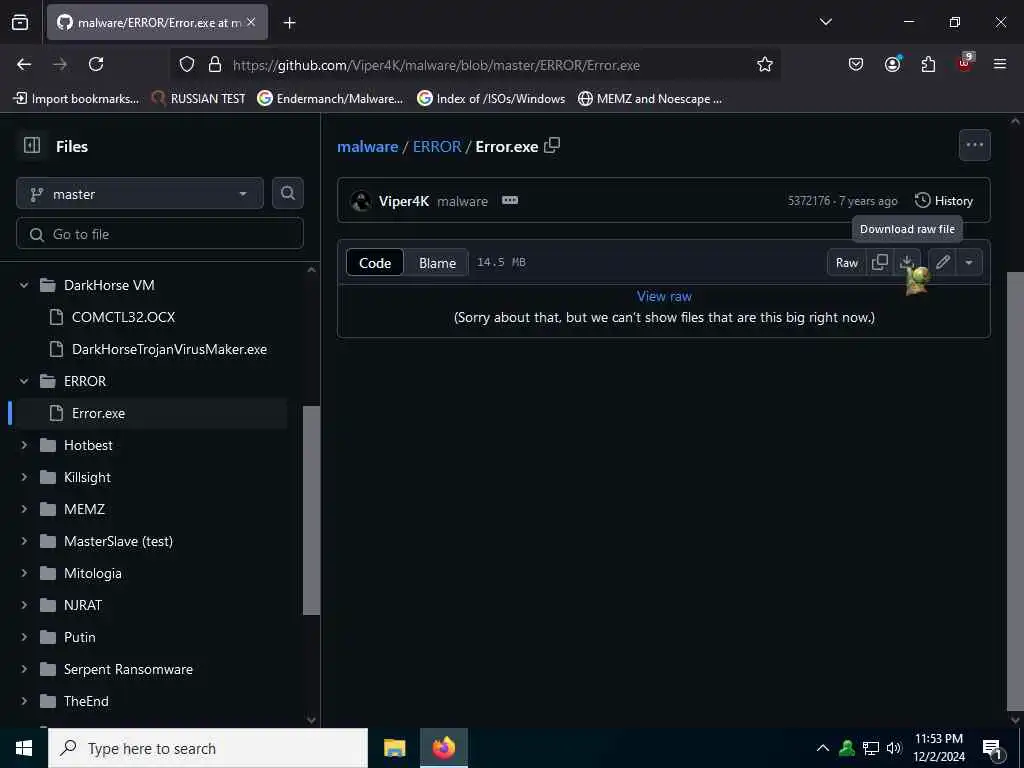Open the Firefox hamburger menu

coord(1000,64)
